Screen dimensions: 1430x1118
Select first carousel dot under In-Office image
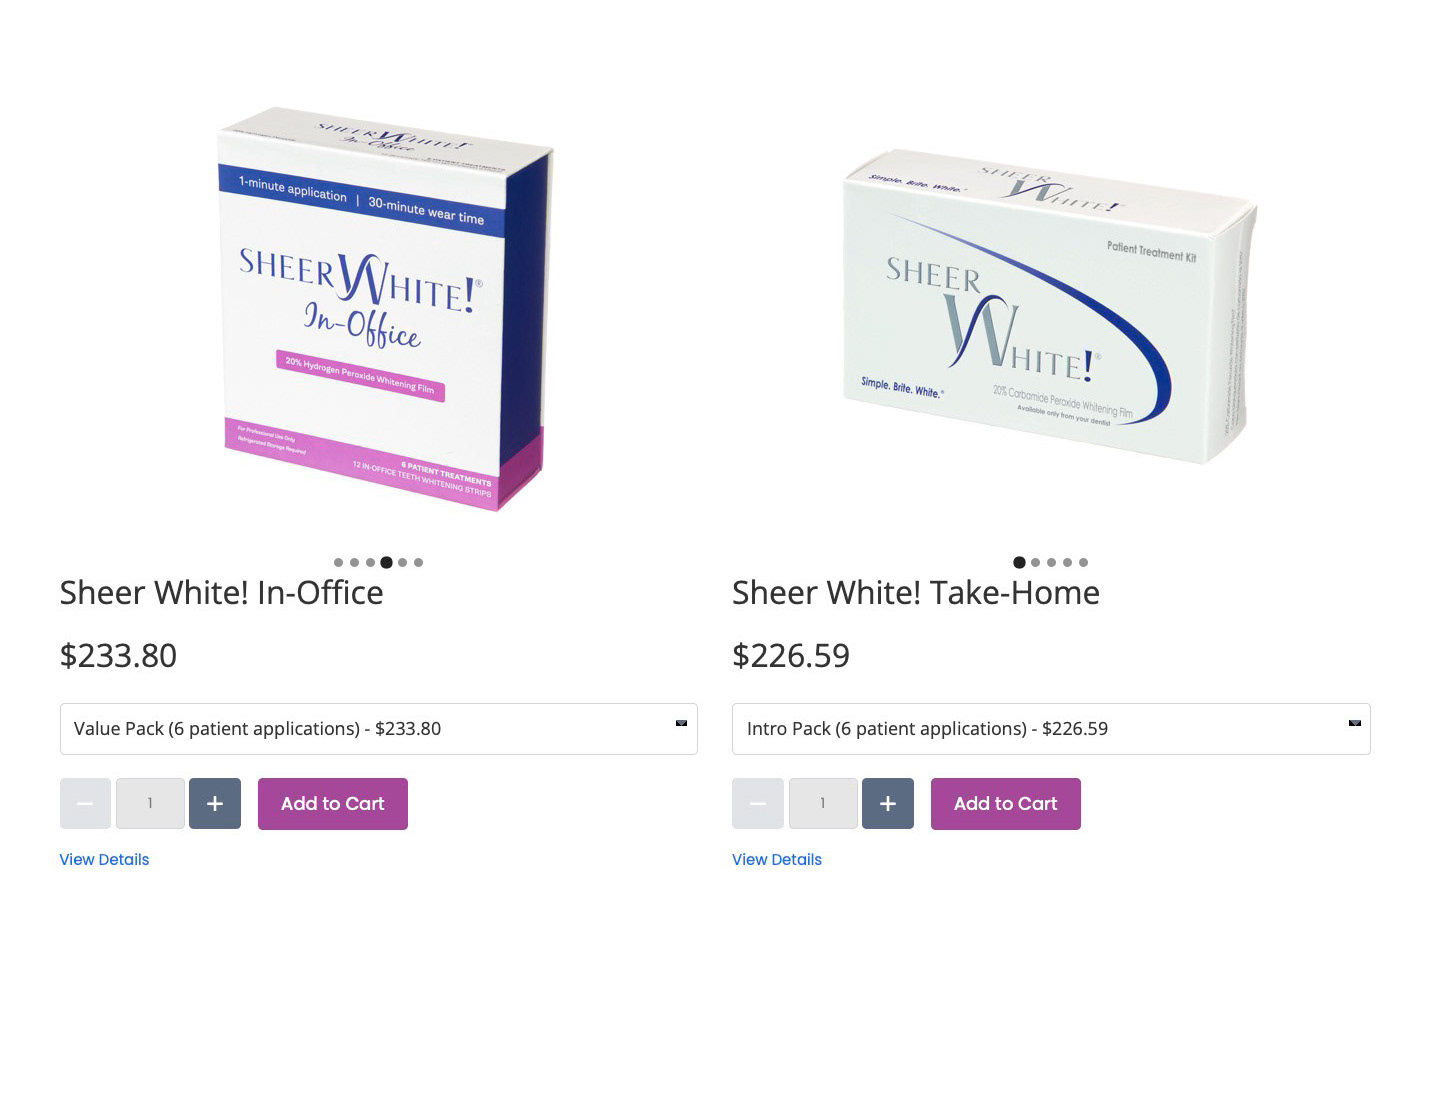[x=338, y=562]
